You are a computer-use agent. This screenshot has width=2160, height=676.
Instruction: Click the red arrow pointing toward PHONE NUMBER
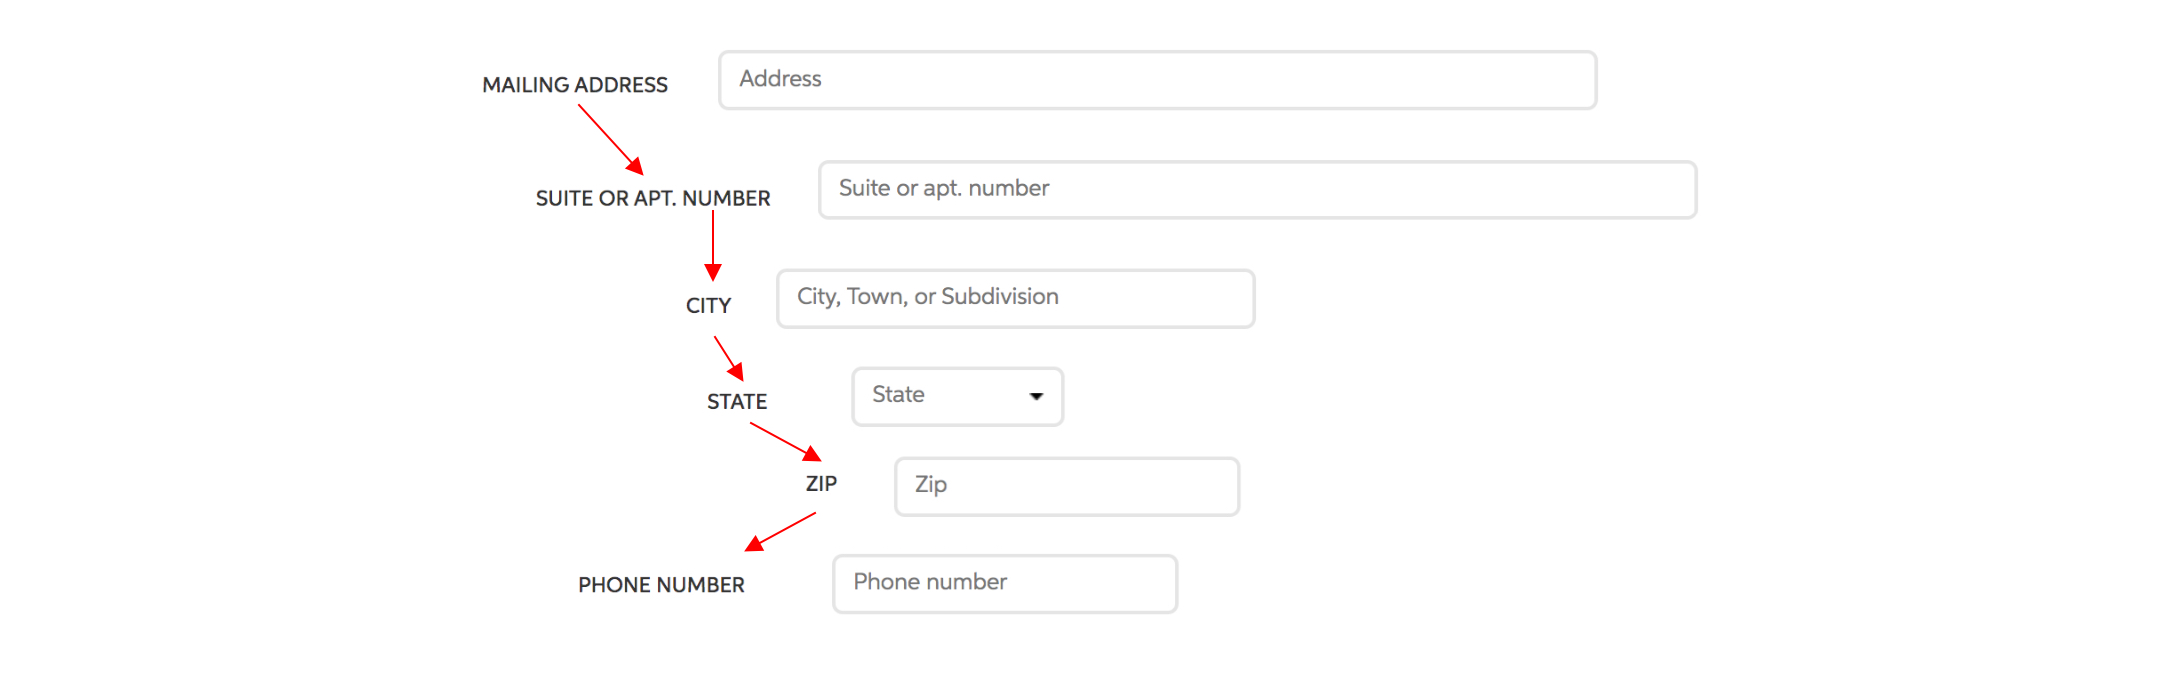[780, 532]
